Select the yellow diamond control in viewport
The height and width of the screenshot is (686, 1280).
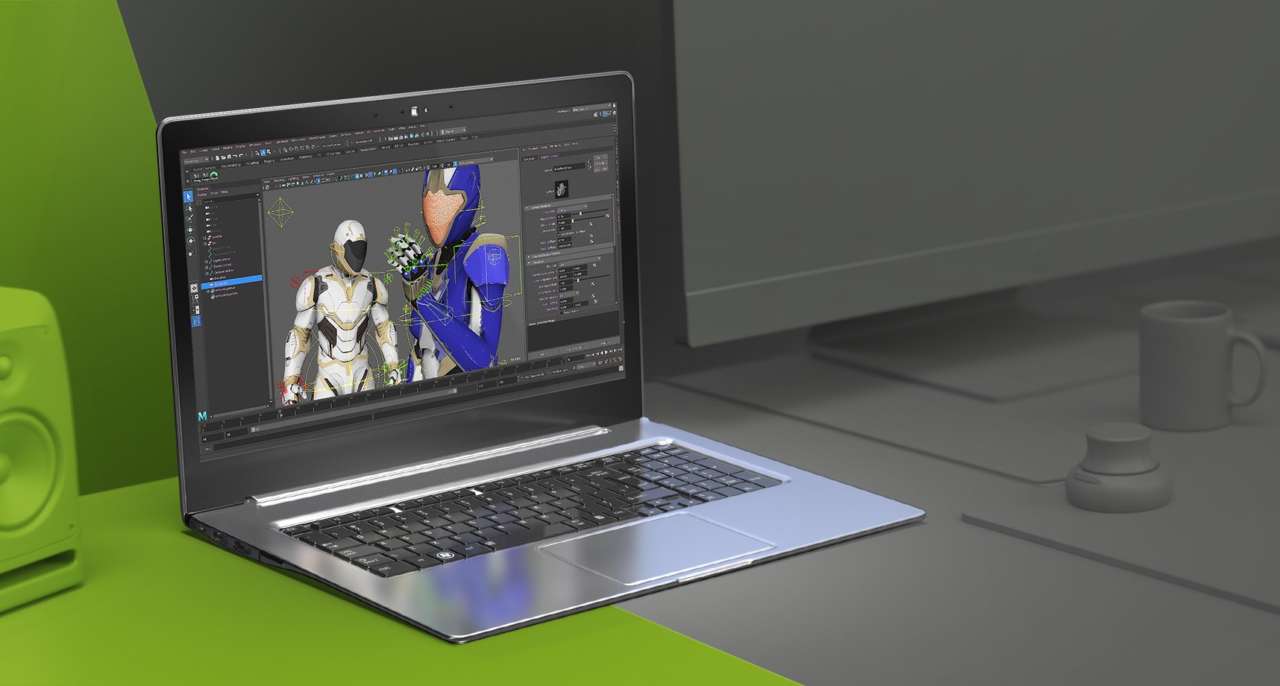click(280, 213)
